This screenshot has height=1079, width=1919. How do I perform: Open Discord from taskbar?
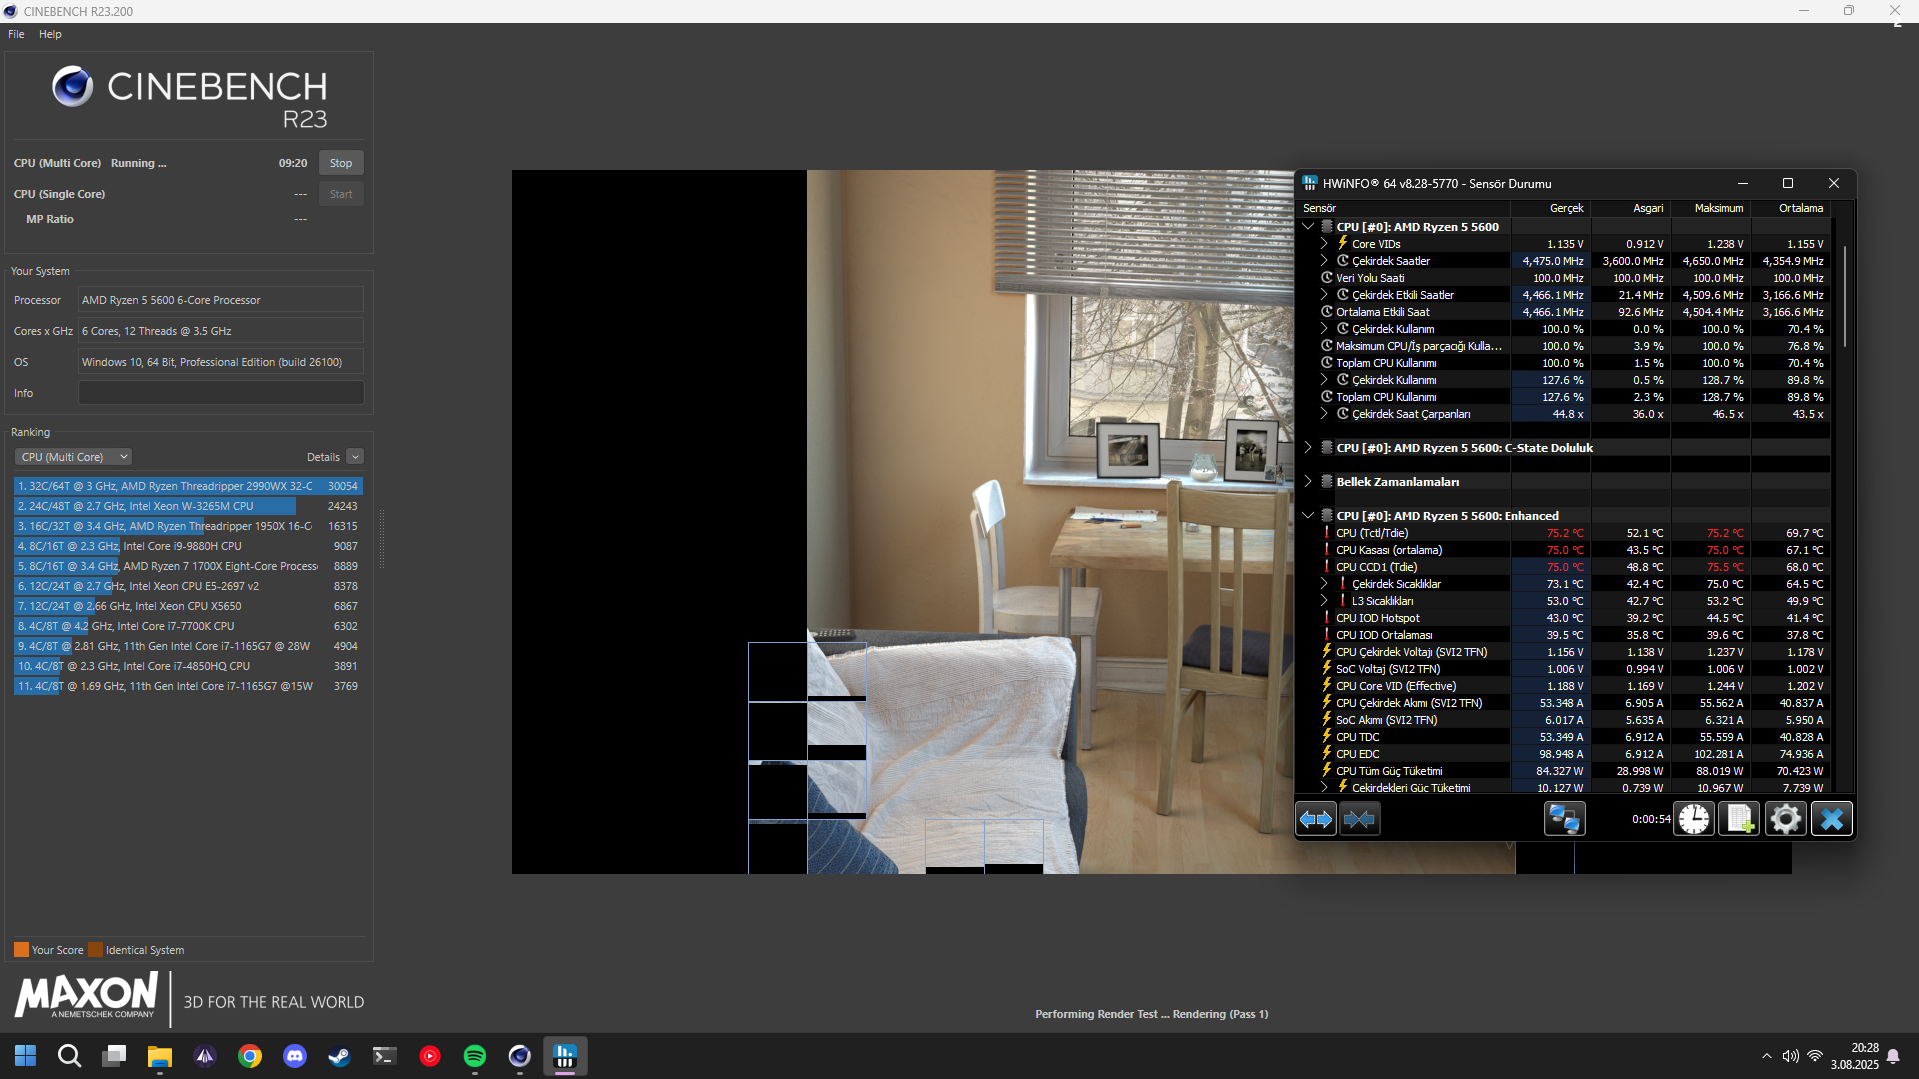tap(295, 1056)
